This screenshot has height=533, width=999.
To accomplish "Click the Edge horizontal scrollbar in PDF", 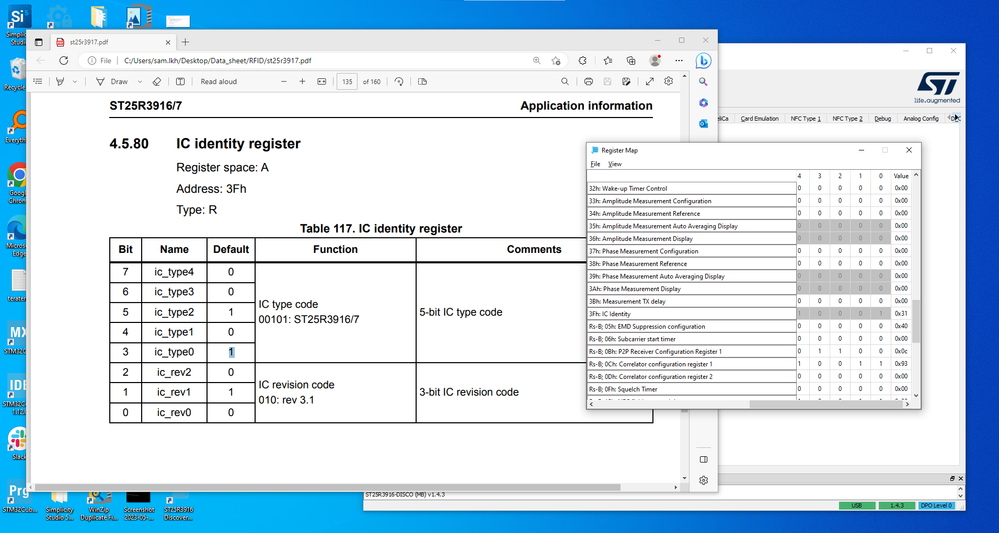I will pos(325,487).
